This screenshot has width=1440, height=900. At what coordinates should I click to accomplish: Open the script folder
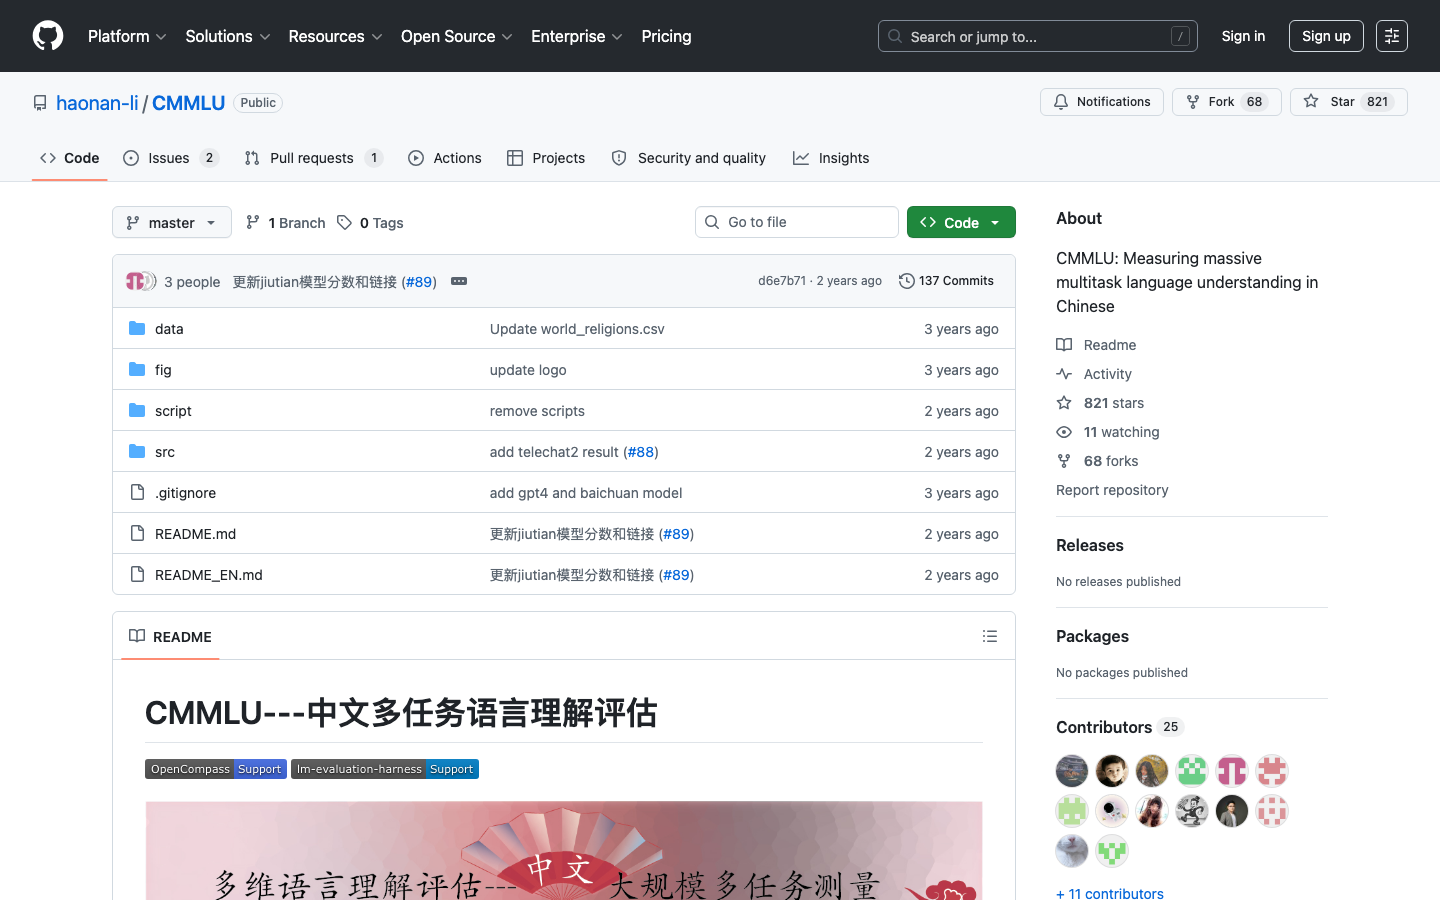pos(173,411)
